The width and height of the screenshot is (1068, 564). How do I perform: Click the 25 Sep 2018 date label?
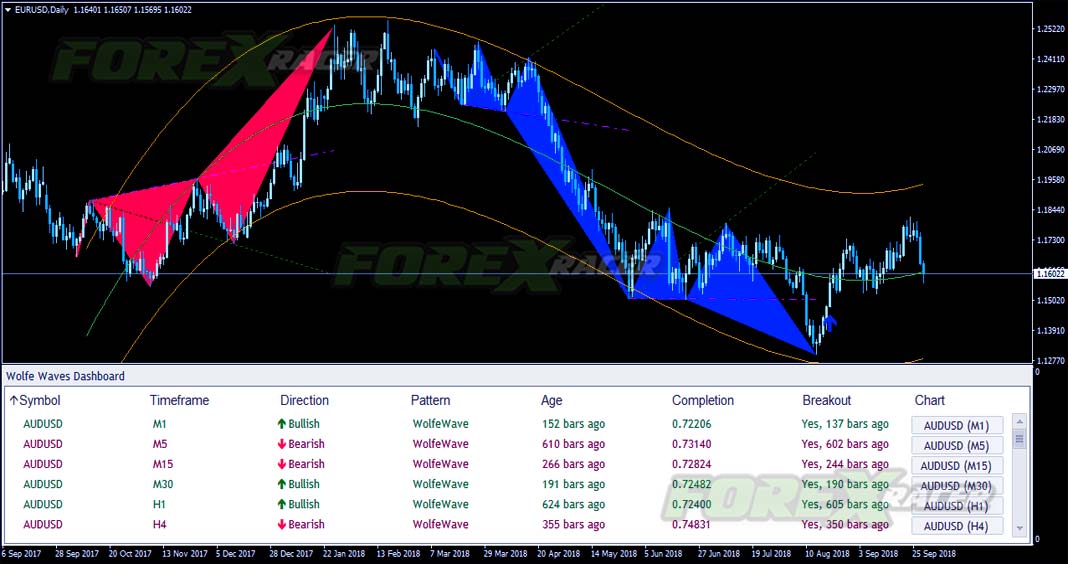[x=935, y=554]
